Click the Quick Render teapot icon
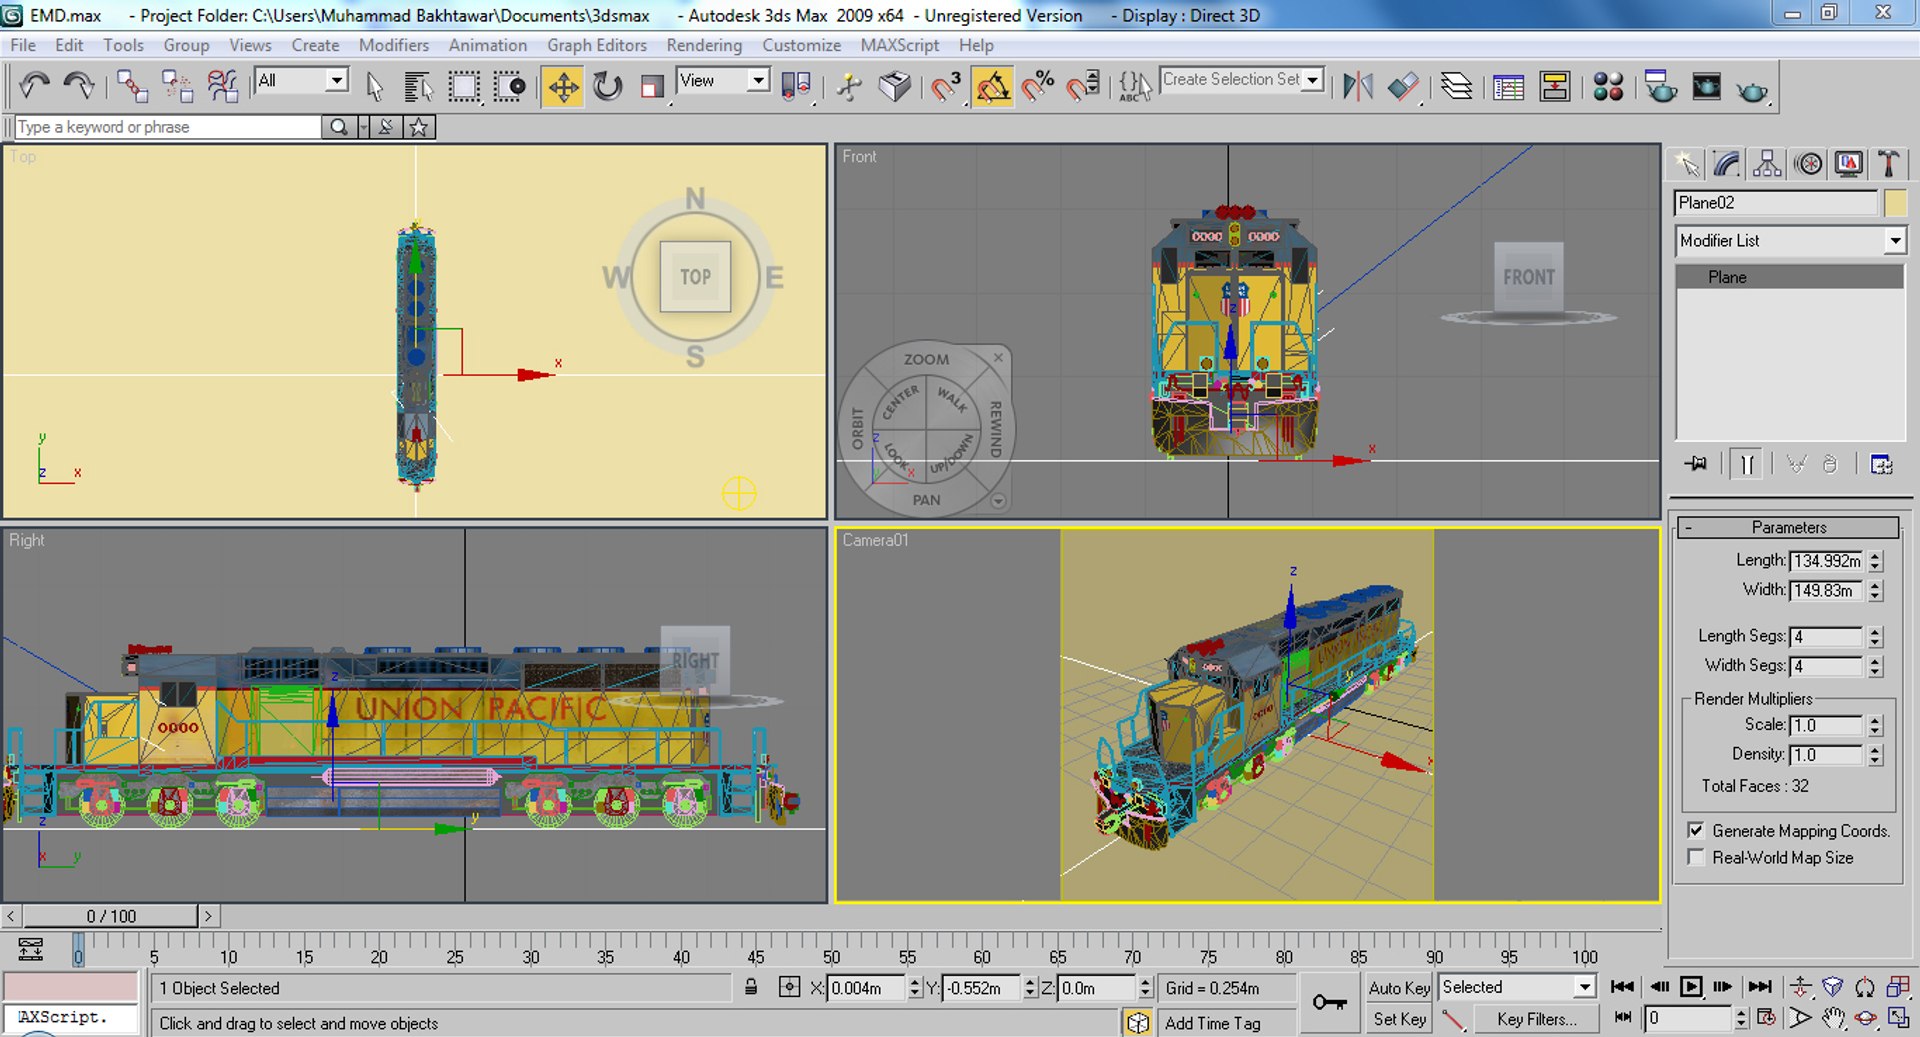Viewport: 1920px width, 1037px height. [1752, 90]
